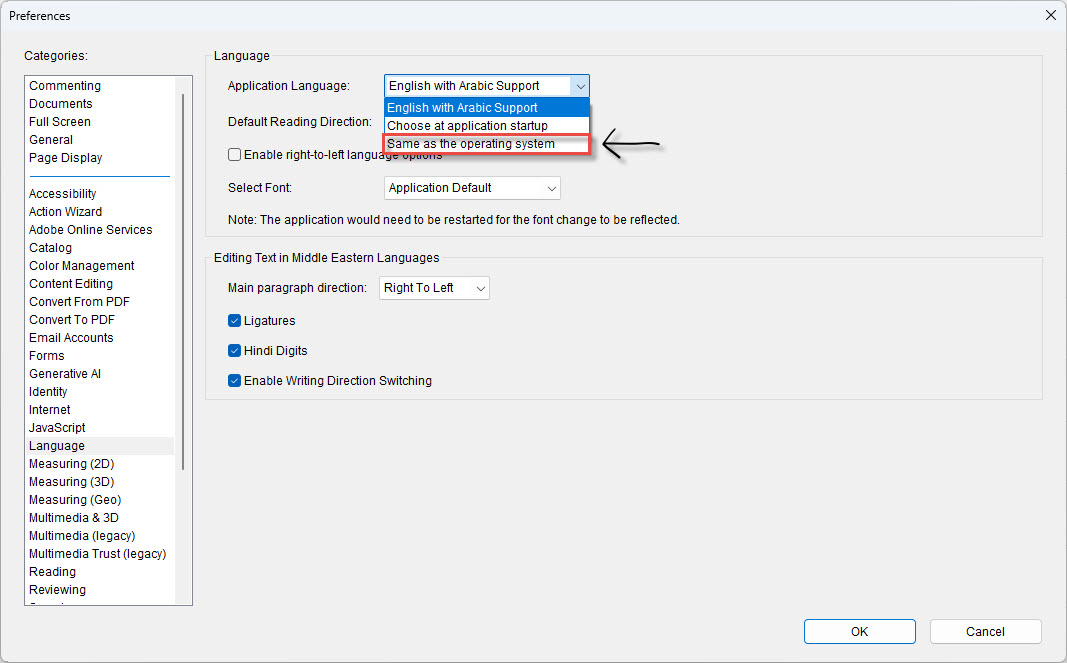Open the Main paragraph direction dropdown
The height and width of the screenshot is (663, 1067).
pos(434,288)
